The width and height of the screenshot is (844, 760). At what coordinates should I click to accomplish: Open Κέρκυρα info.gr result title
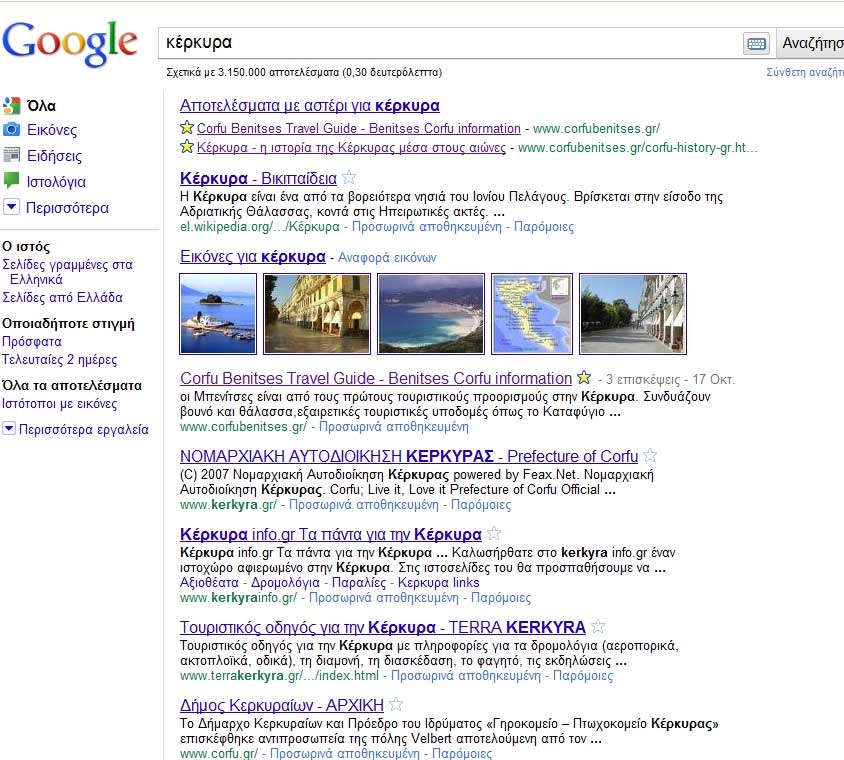click(330, 534)
